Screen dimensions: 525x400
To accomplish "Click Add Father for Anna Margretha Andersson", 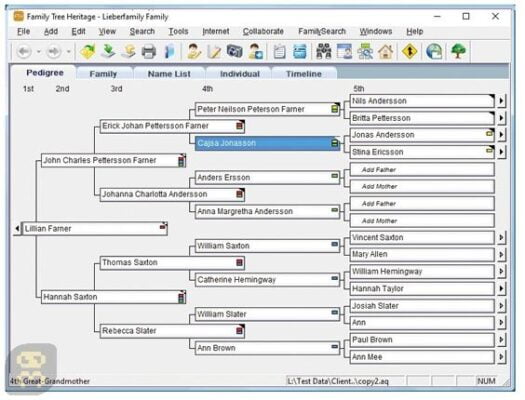I will (422, 204).
